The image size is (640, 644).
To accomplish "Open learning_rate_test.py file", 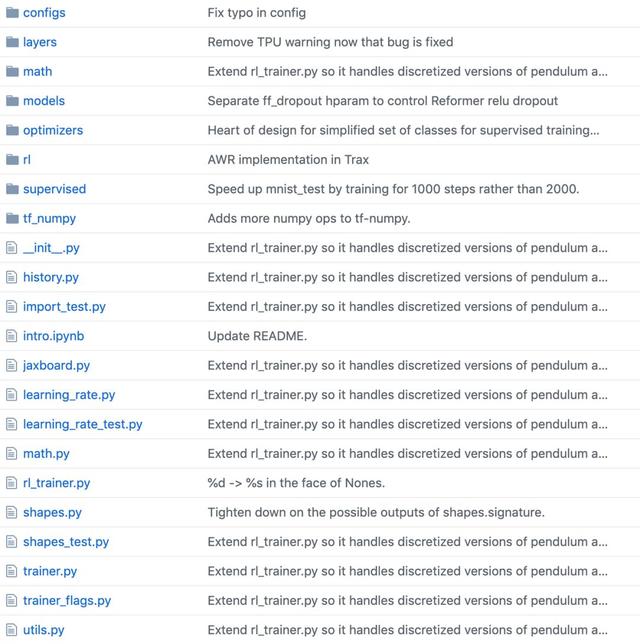I will tap(82, 425).
